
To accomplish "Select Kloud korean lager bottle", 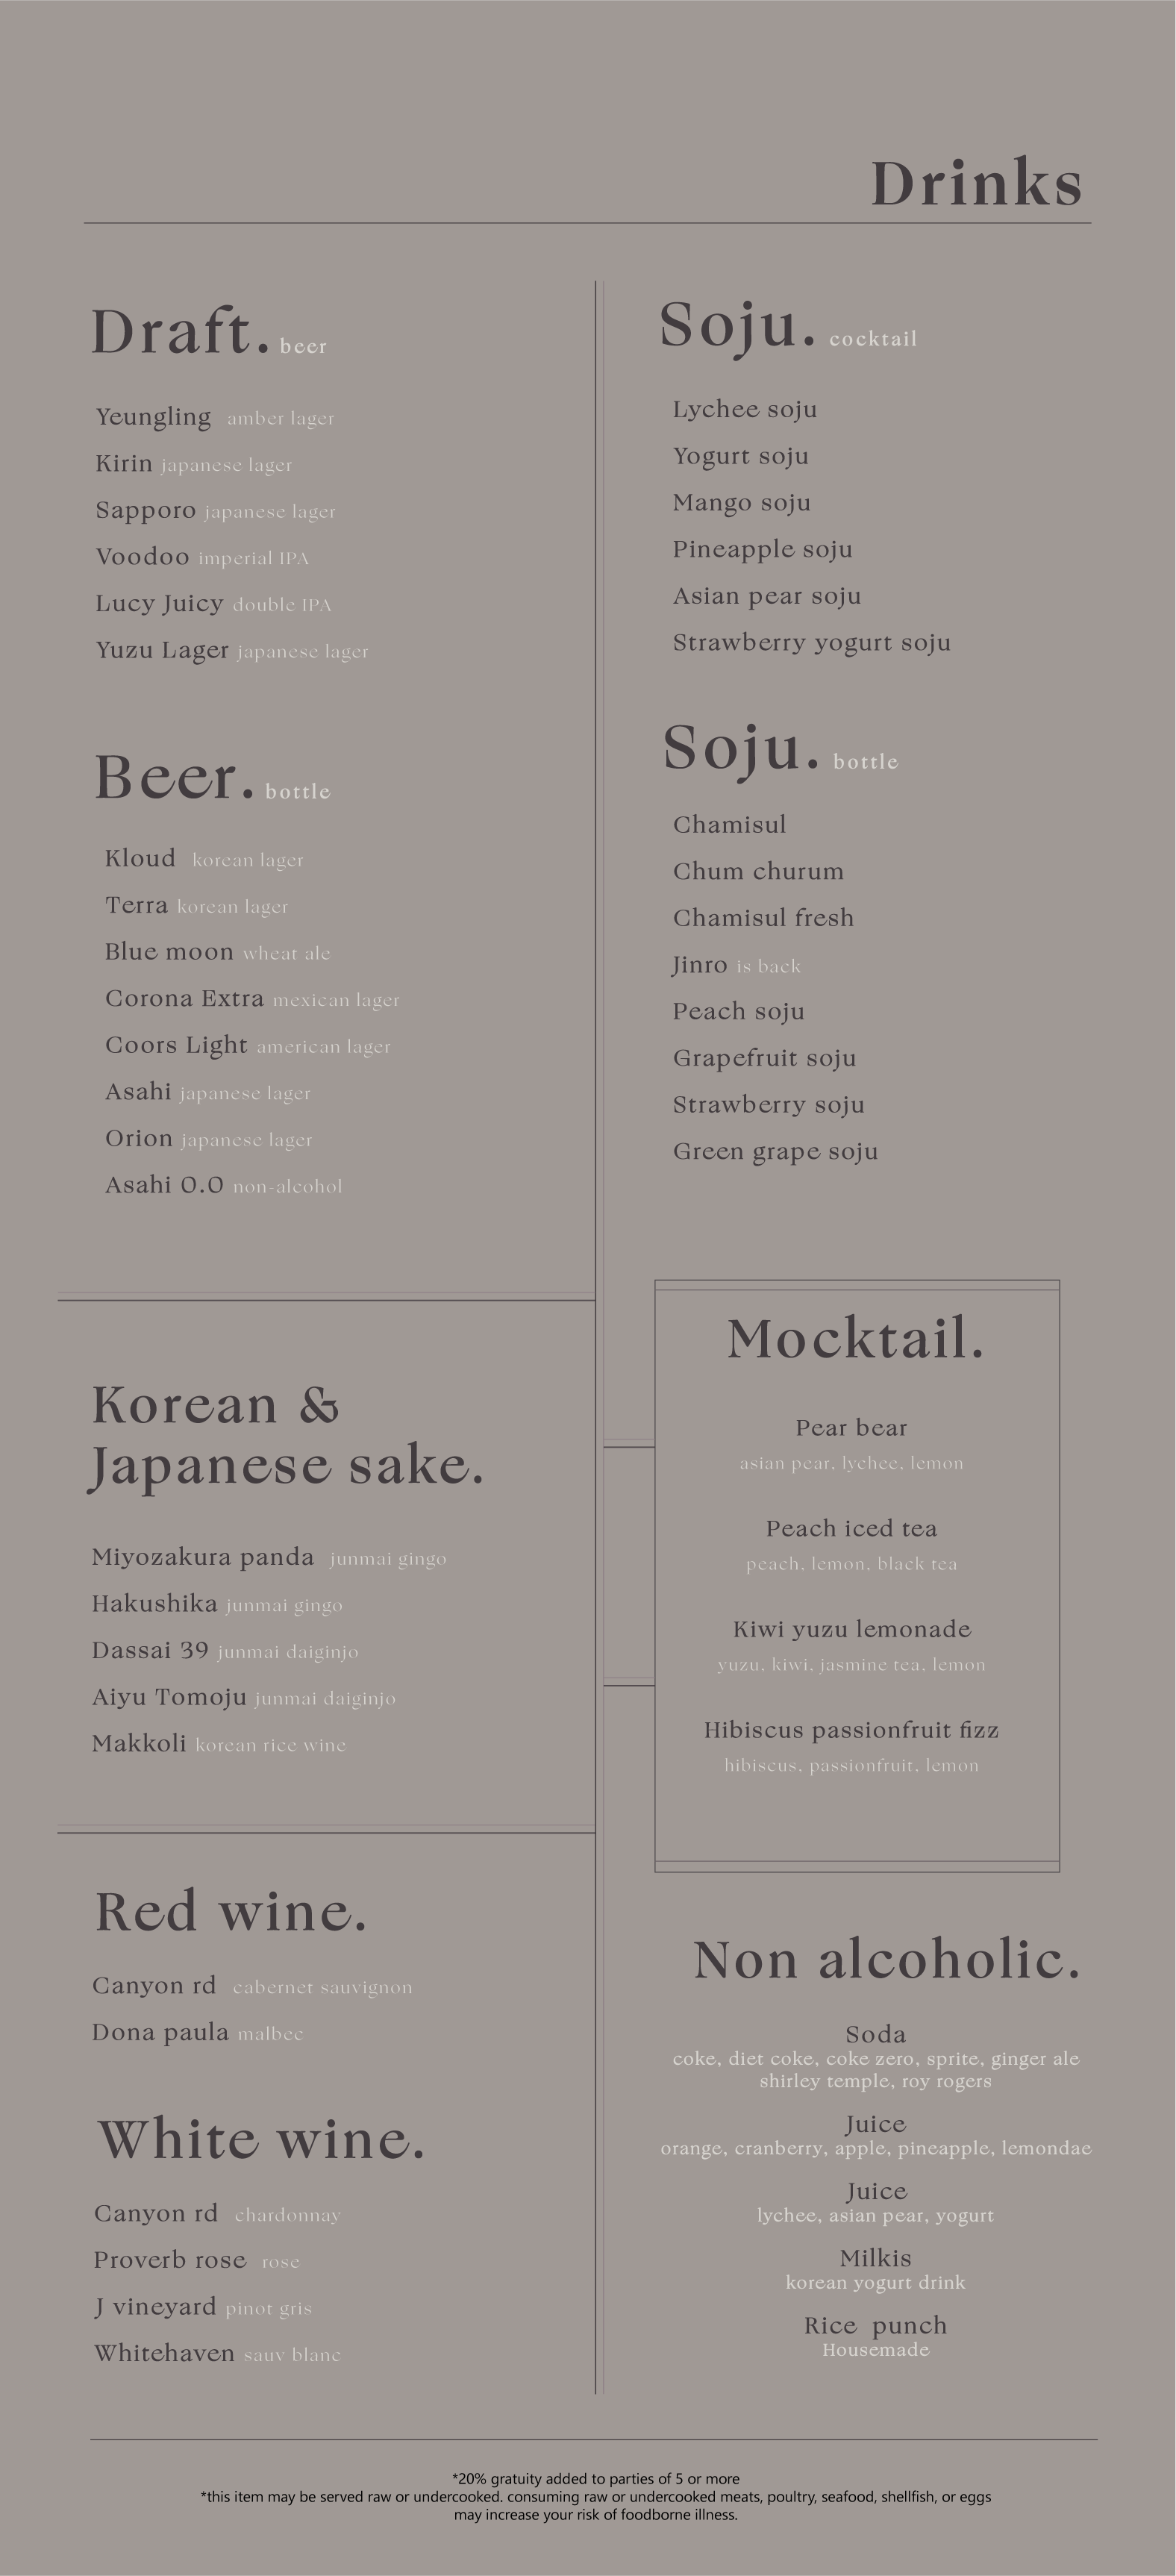I will coord(204,859).
